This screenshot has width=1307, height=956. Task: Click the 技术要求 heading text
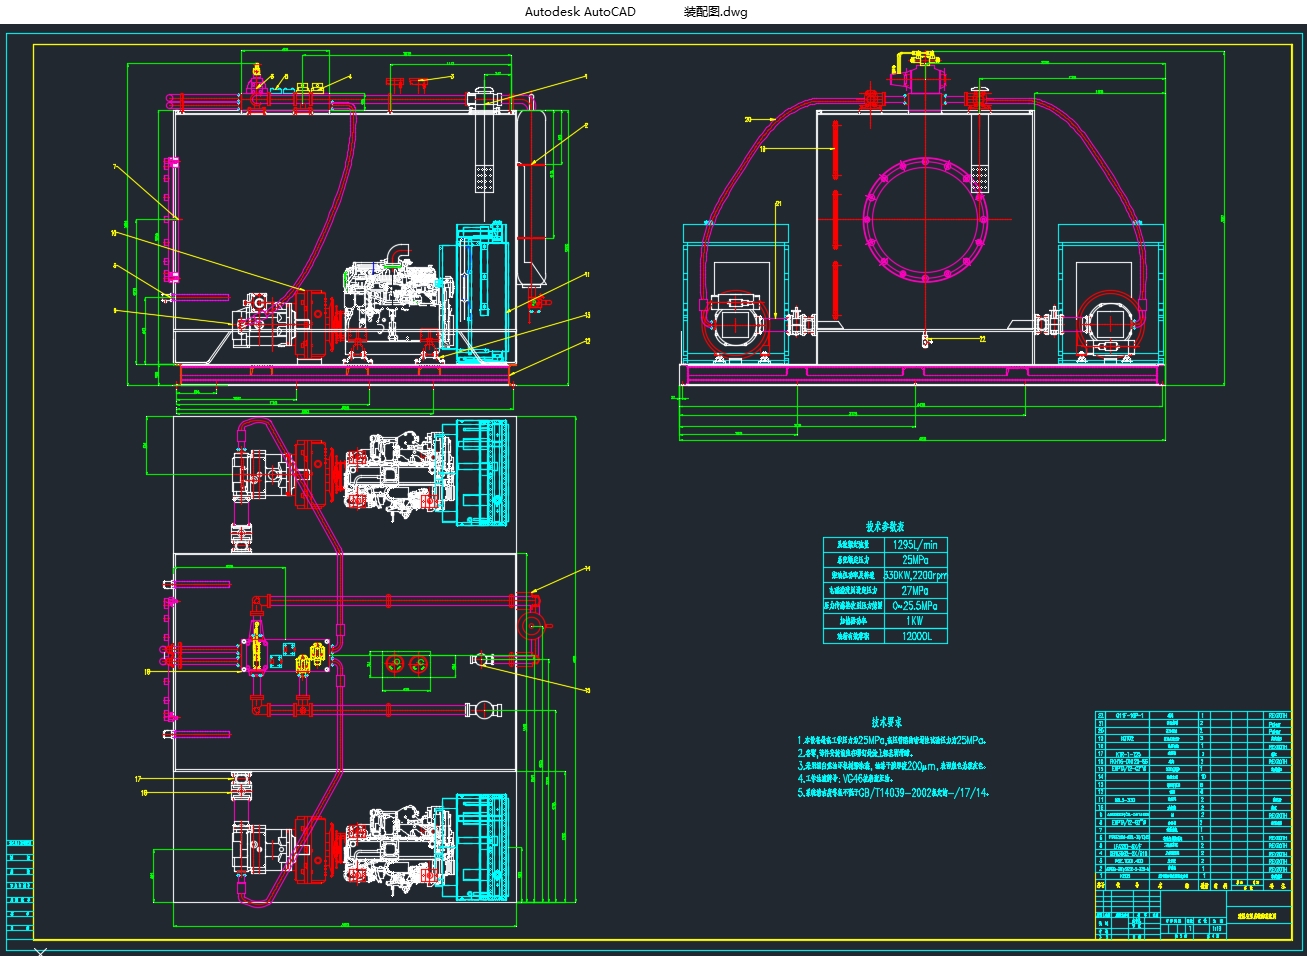pos(886,721)
